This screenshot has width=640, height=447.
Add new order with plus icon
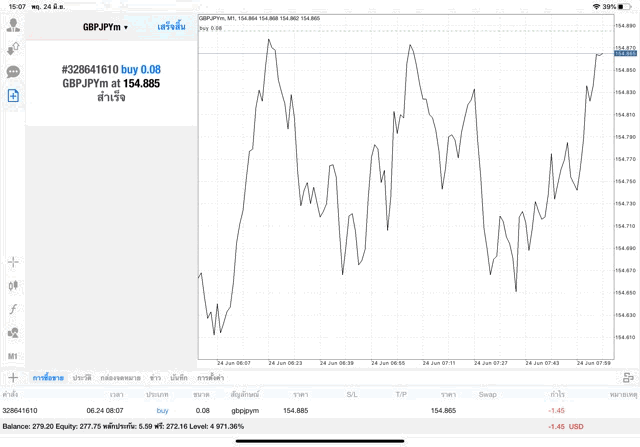13,378
